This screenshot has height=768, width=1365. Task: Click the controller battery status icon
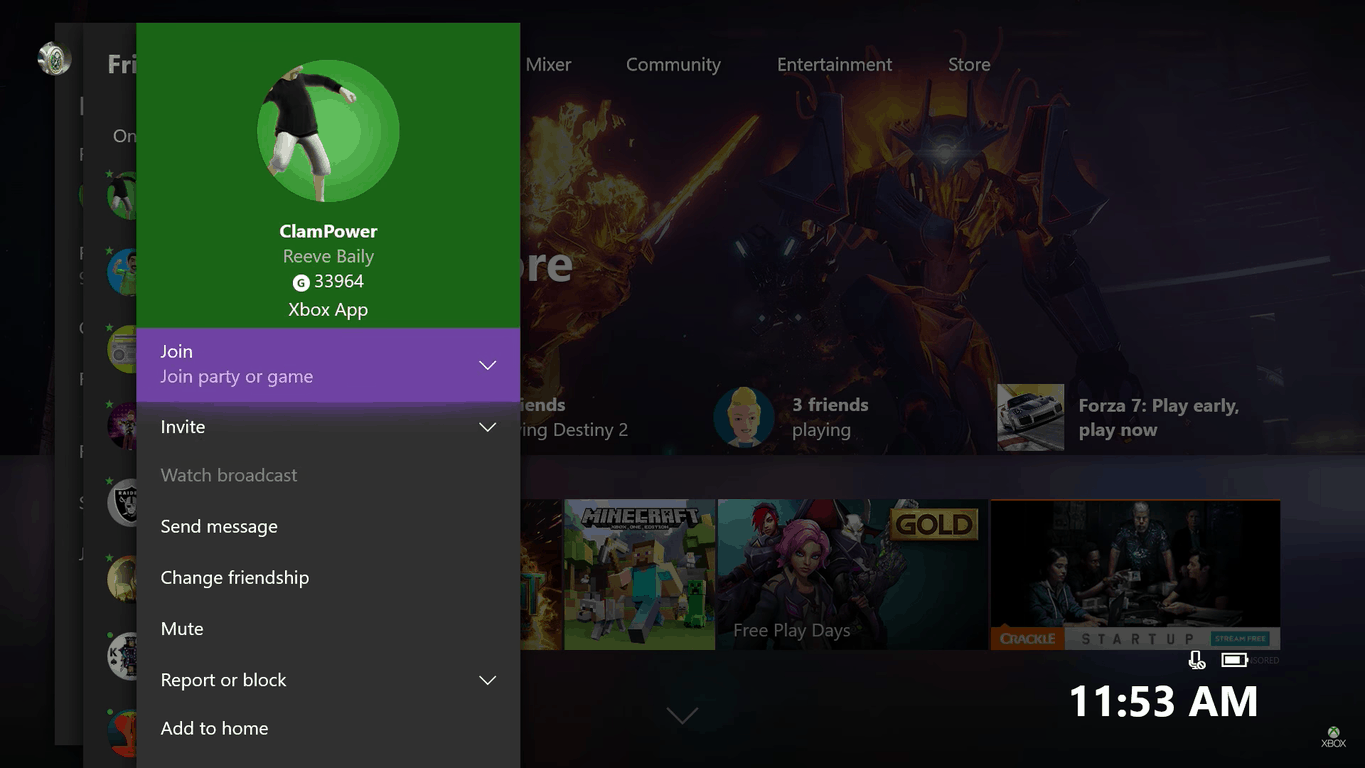pyautogui.click(x=1234, y=660)
